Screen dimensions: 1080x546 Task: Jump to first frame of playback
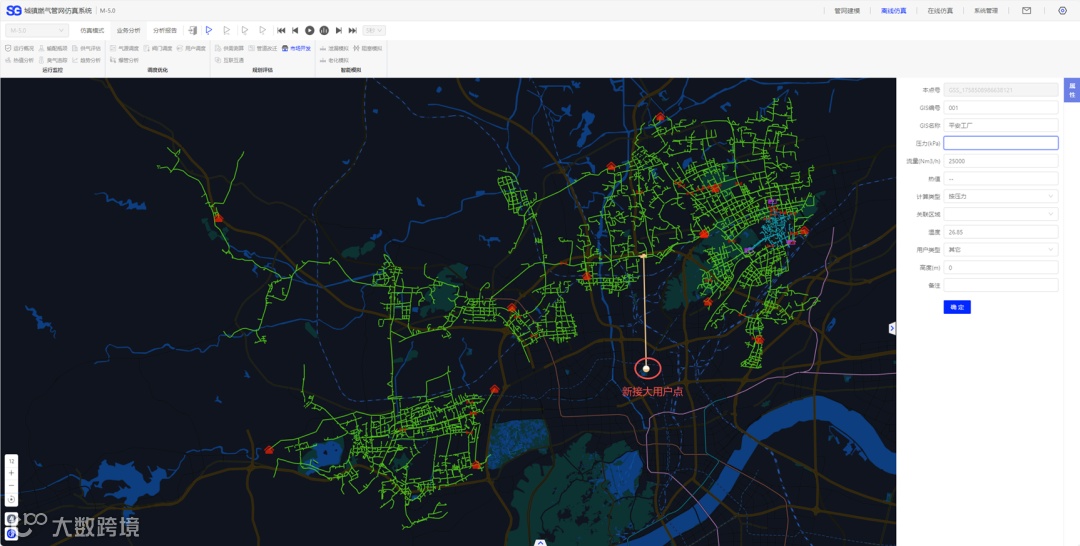point(281,30)
